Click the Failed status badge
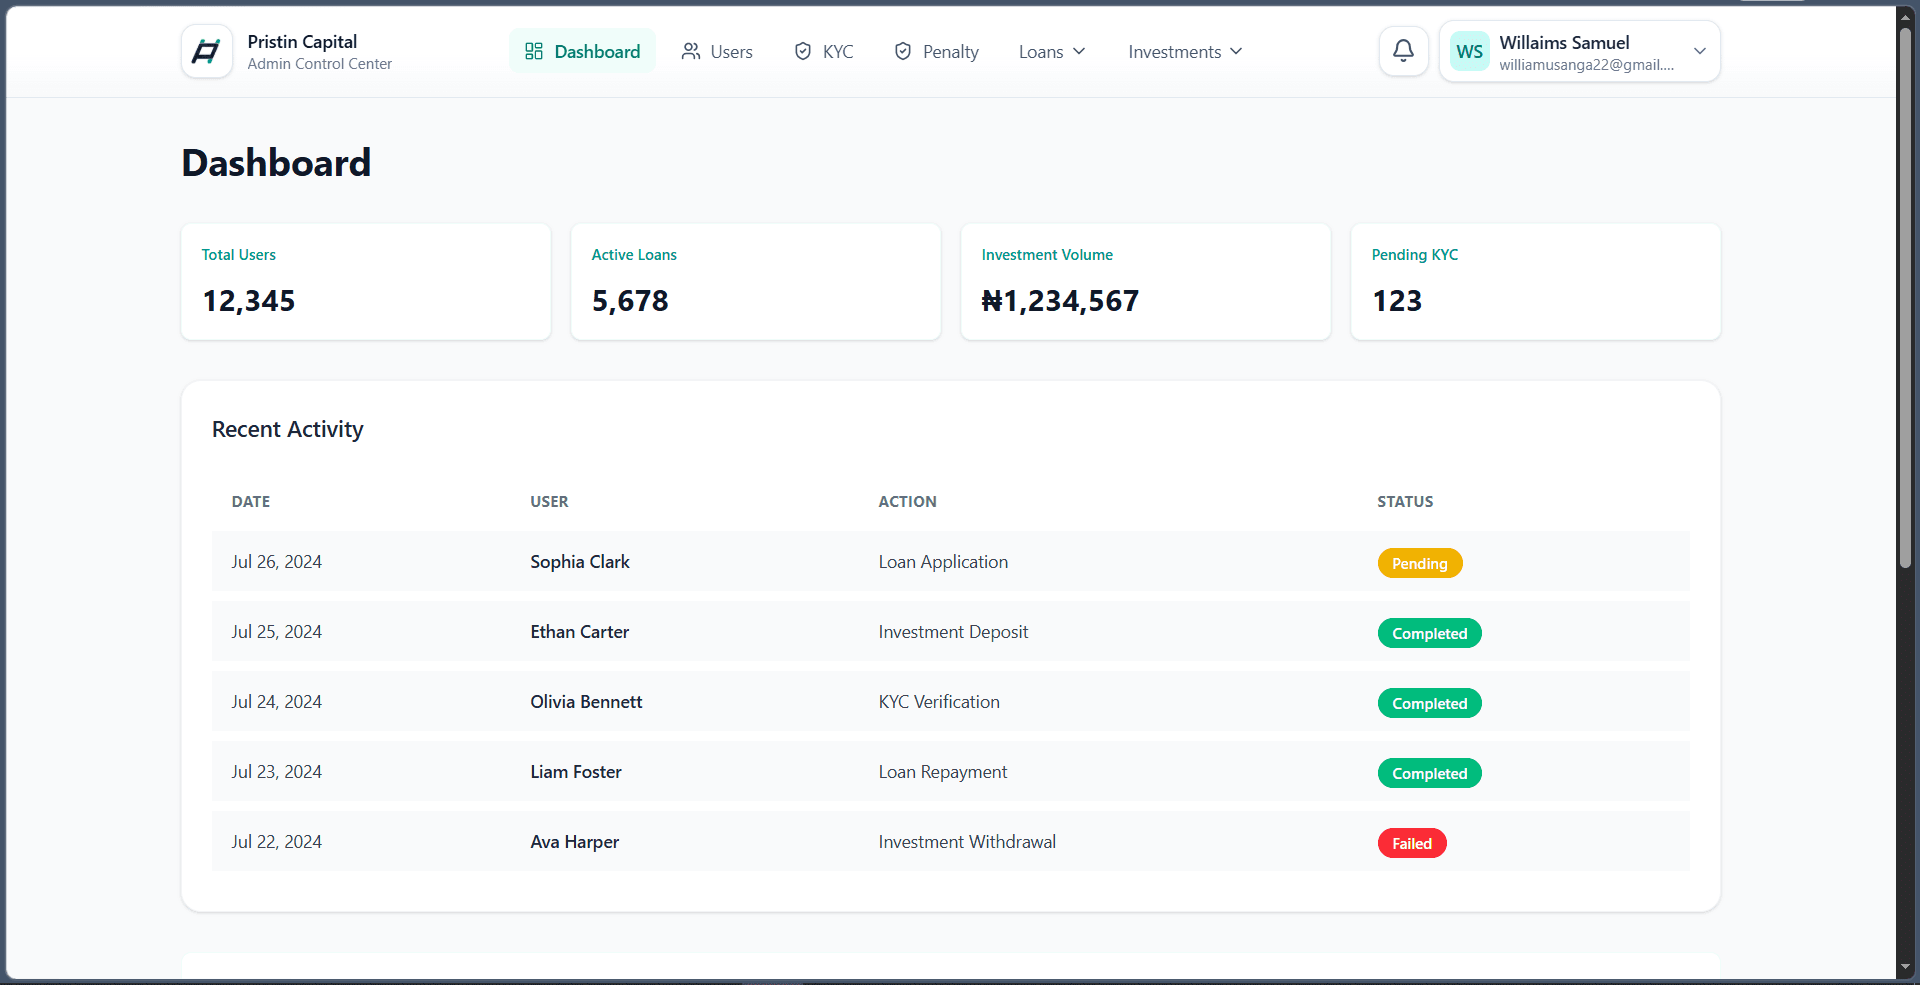Screen dimensions: 1920x985 1412,843
